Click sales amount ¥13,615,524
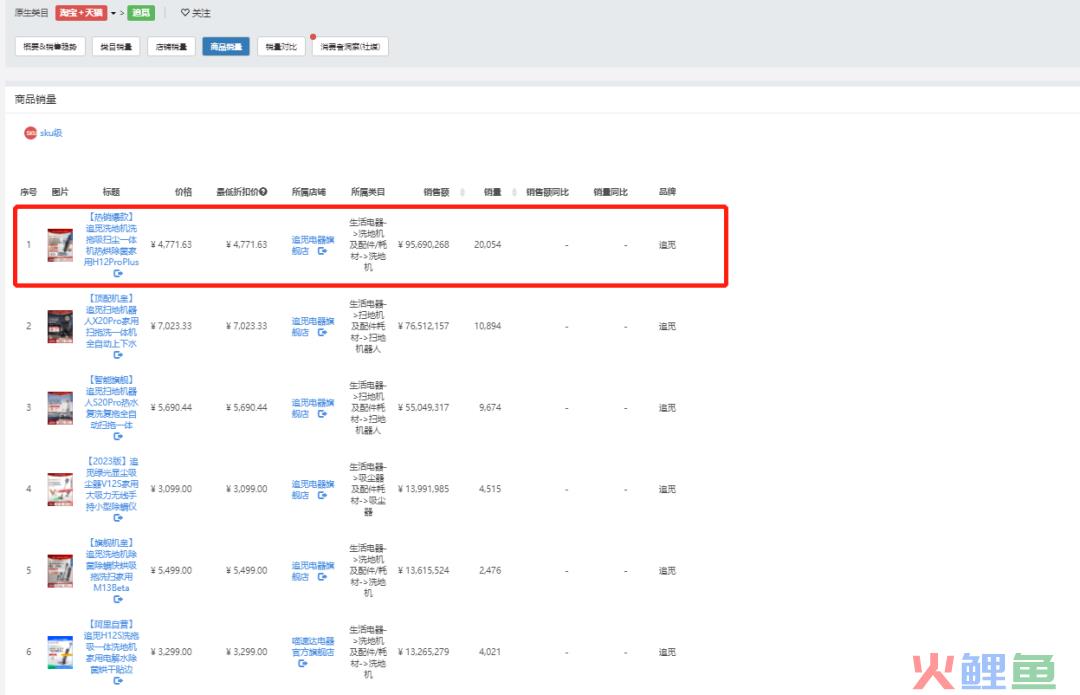This screenshot has width=1080, height=695. click(x=424, y=570)
